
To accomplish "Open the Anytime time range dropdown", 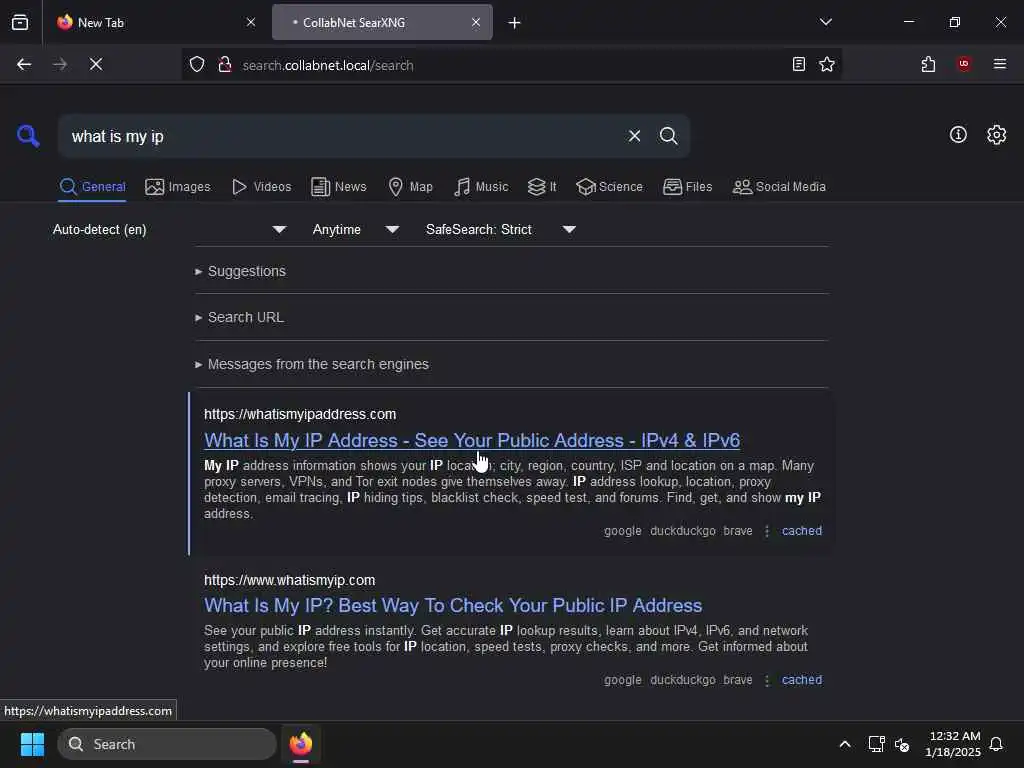I will coord(355,229).
